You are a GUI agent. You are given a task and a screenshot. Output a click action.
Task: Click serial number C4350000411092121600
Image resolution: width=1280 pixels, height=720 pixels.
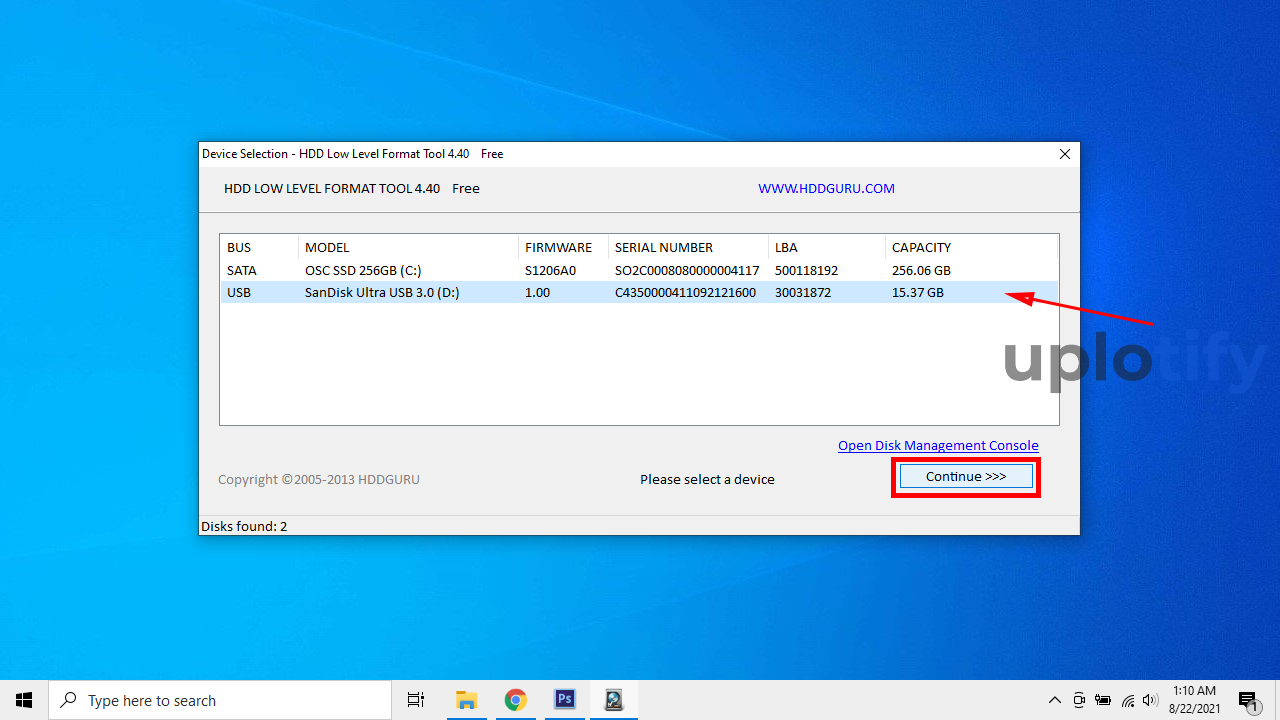click(x=685, y=293)
